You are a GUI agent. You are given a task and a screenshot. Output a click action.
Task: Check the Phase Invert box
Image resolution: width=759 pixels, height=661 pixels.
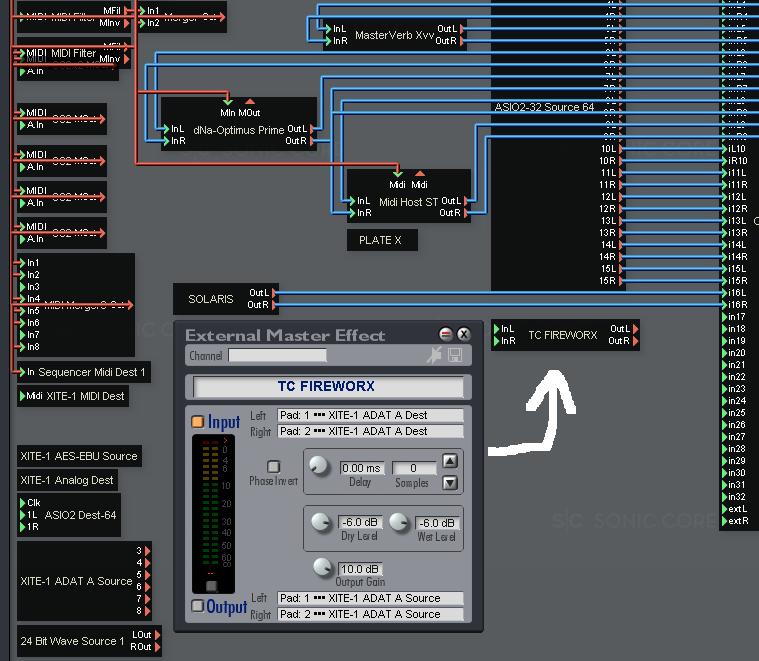(x=273, y=466)
